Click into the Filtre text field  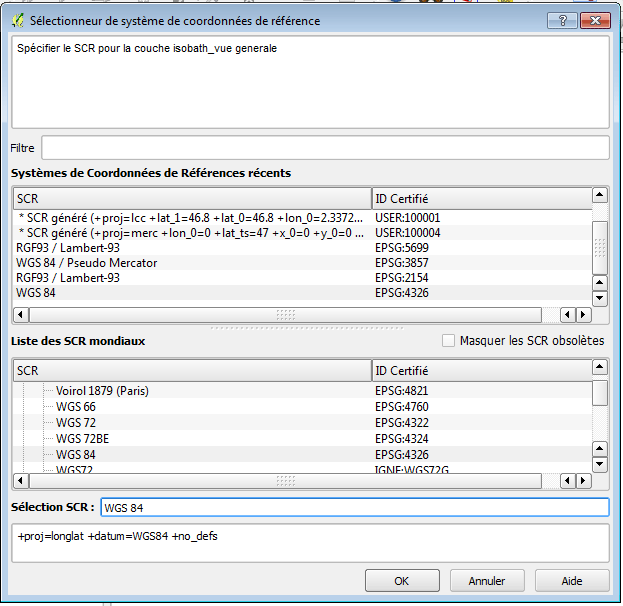(x=325, y=148)
